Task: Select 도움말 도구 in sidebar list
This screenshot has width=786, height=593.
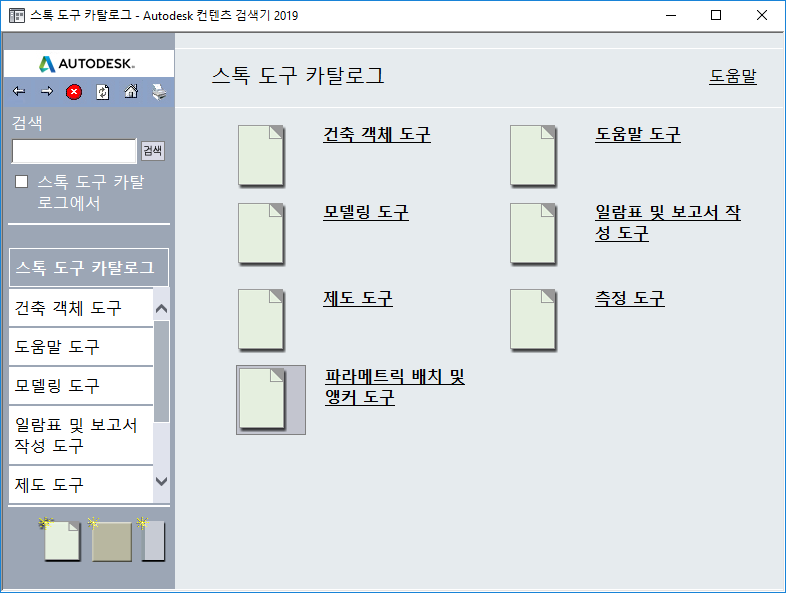Action: click(81, 347)
